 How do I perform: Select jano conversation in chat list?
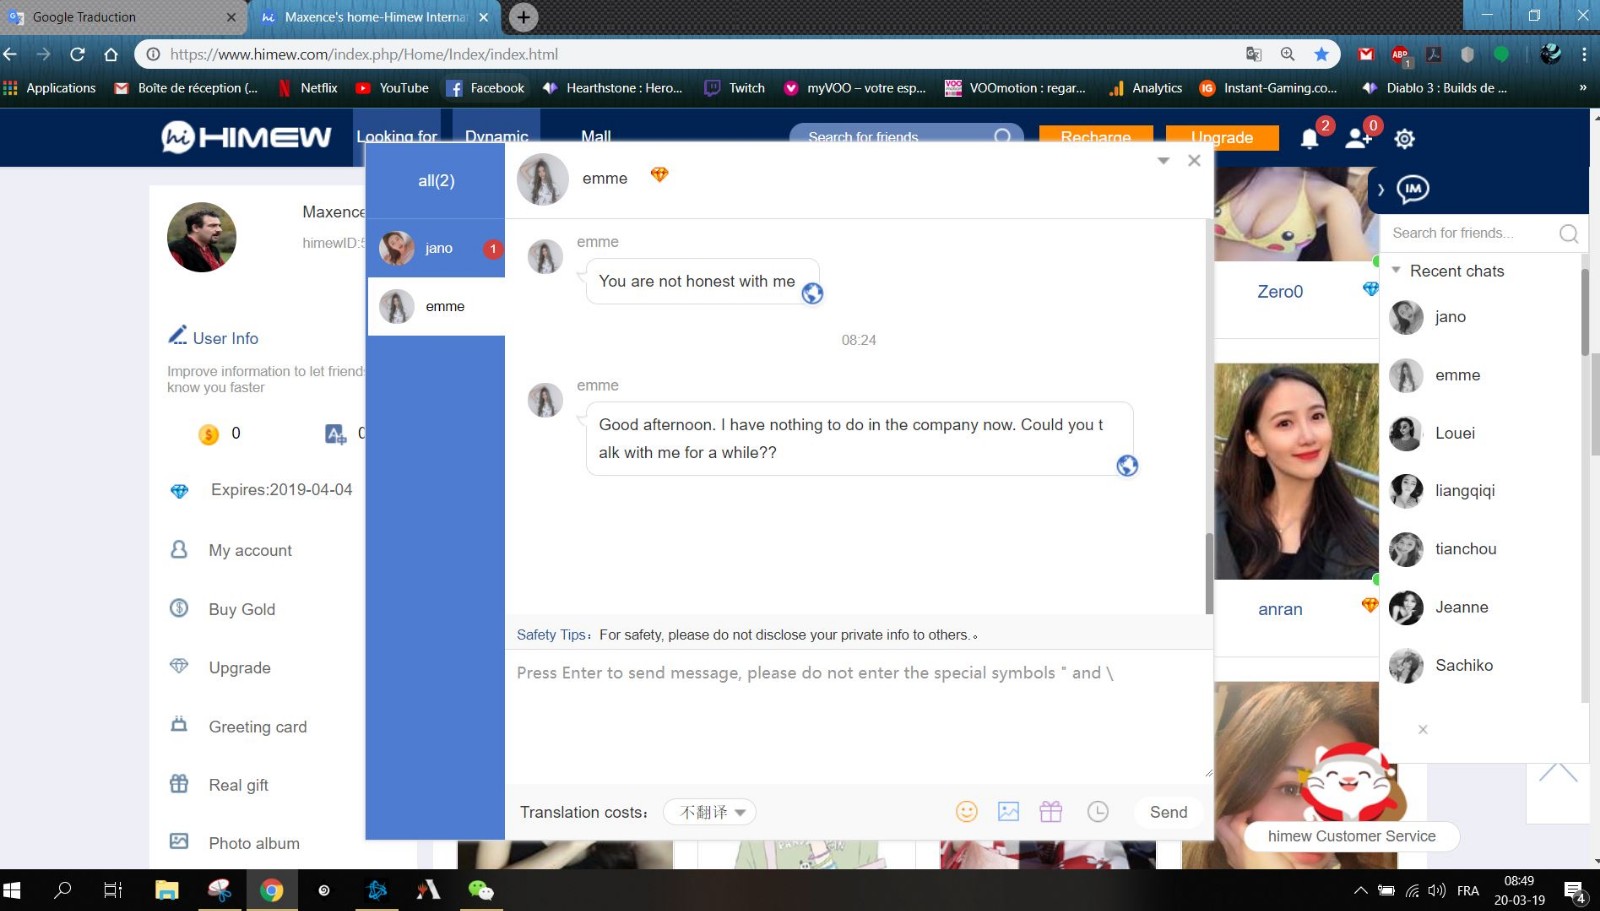click(x=438, y=248)
